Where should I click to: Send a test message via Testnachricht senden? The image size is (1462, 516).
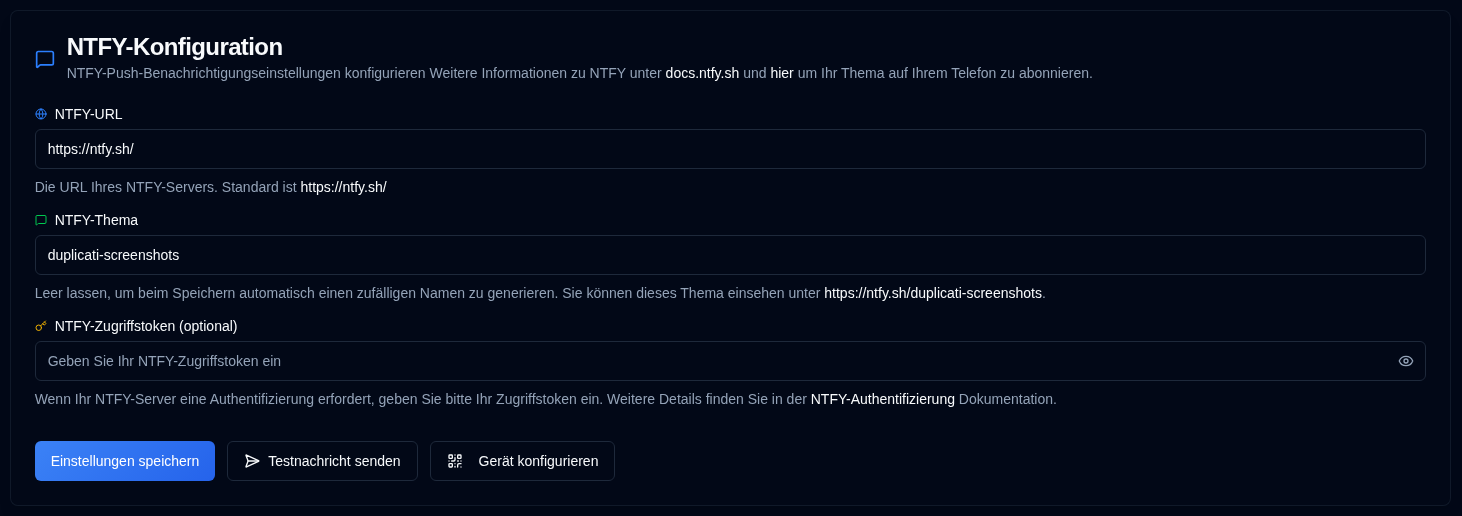322,461
